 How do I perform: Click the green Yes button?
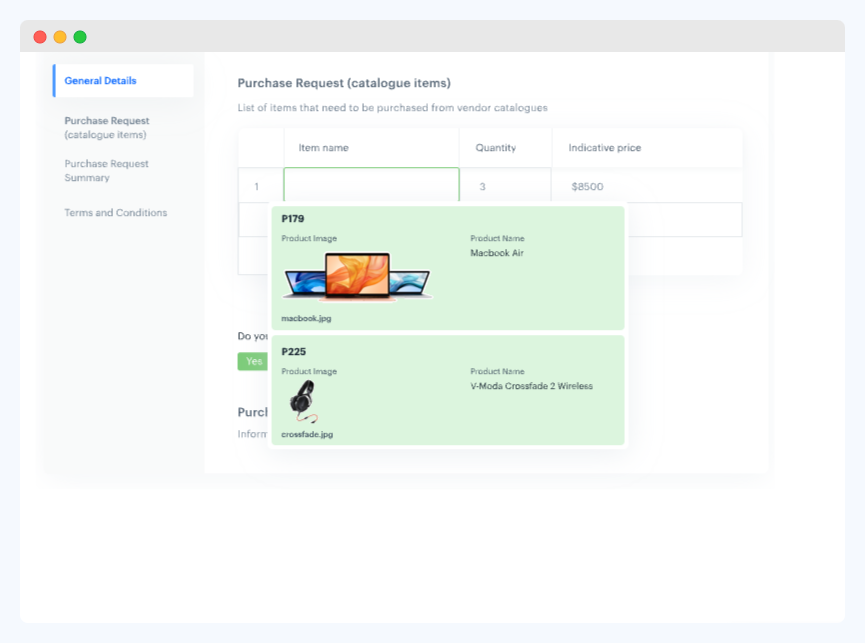(x=253, y=361)
